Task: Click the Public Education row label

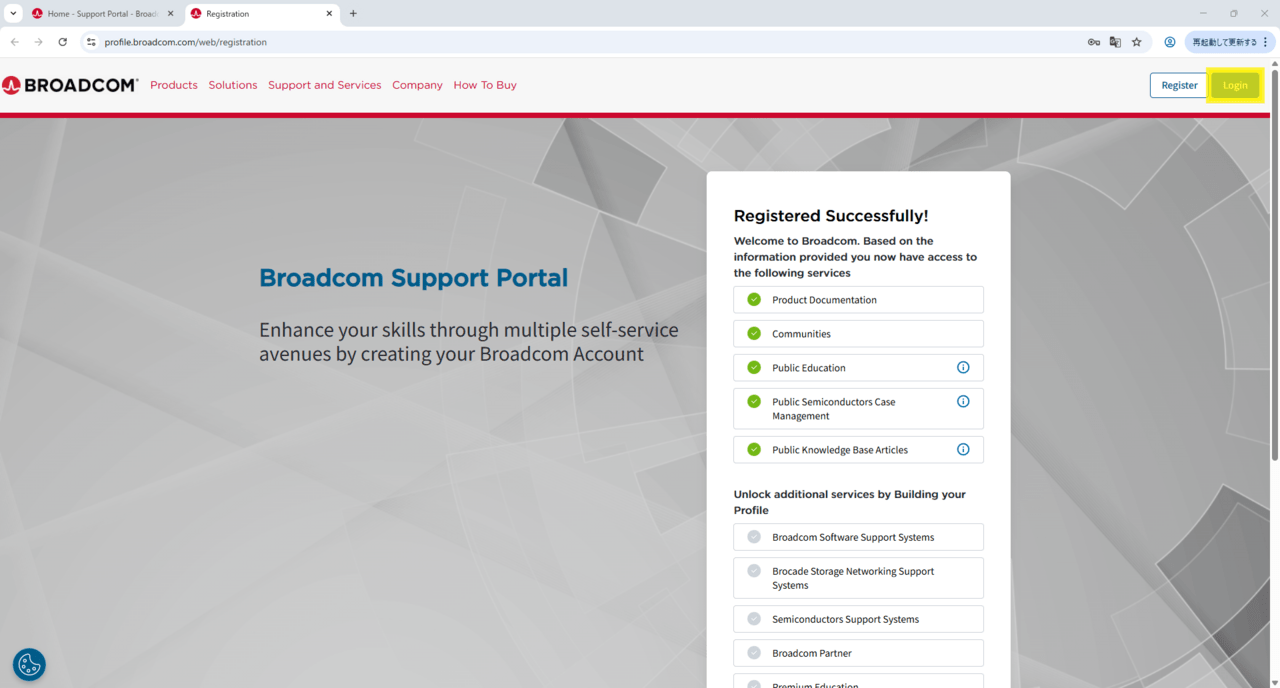Action: [x=809, y=368]
